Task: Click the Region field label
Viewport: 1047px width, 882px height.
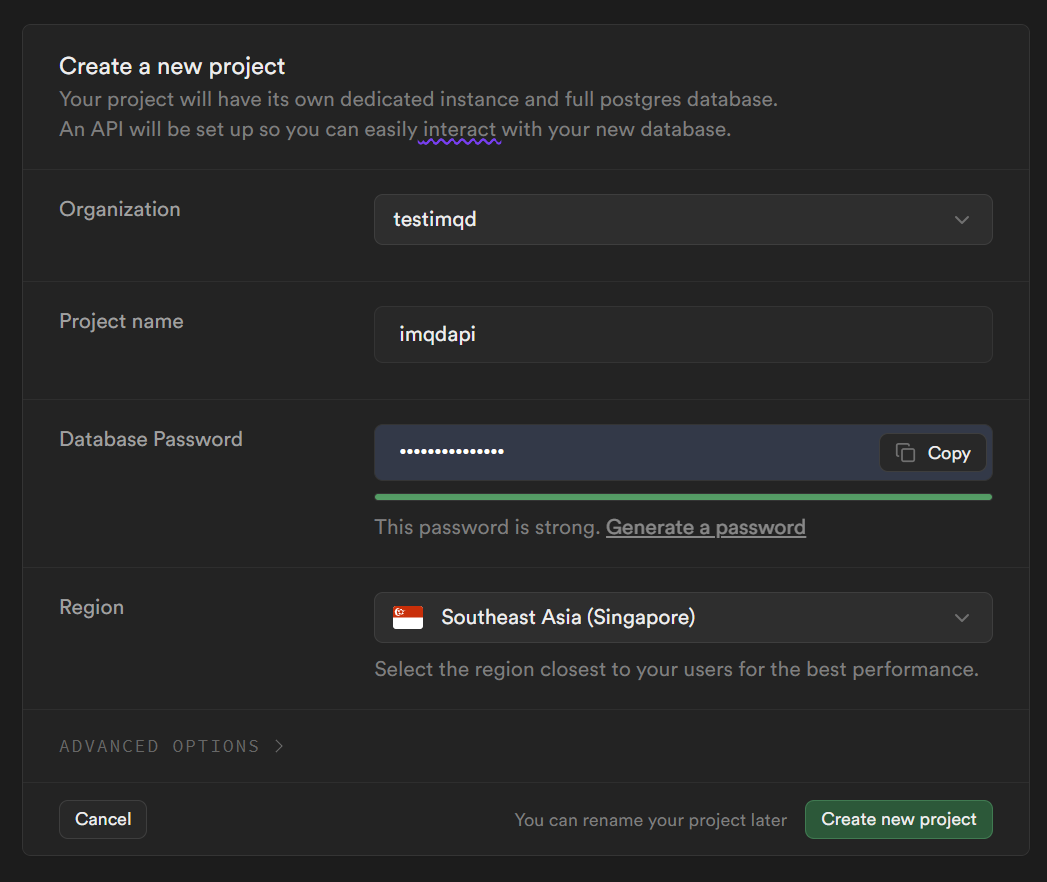Action: pyautogui.click(x=92, y=607)
